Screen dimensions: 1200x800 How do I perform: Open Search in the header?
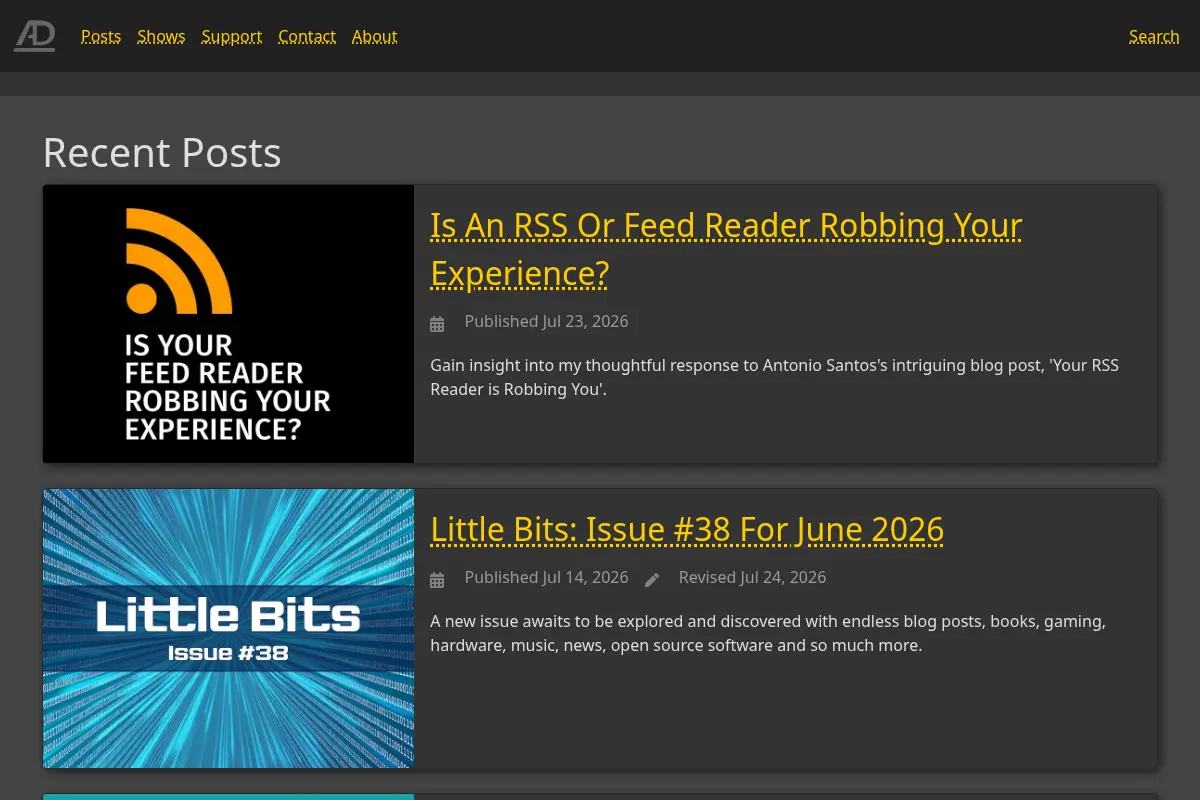click(1154, 36)
